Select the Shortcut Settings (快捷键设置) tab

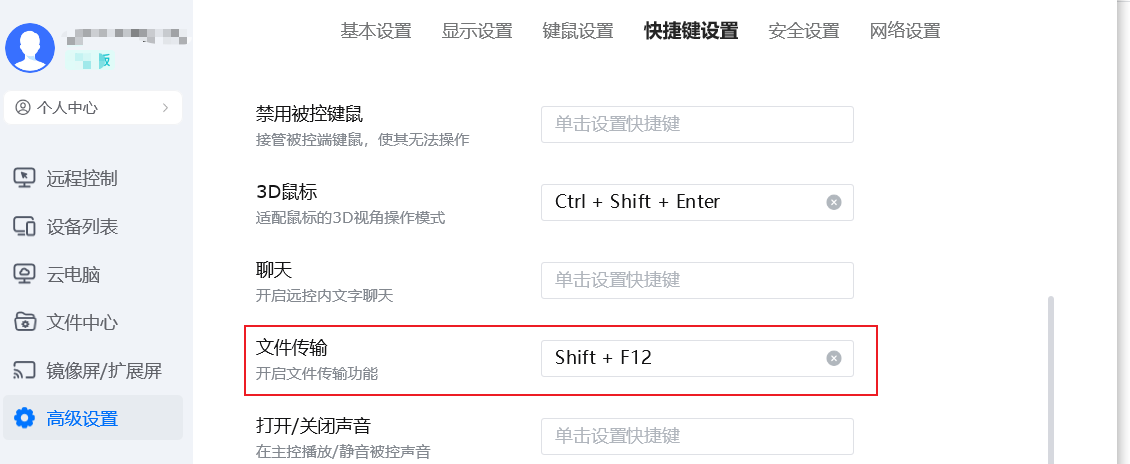(691, 30)
